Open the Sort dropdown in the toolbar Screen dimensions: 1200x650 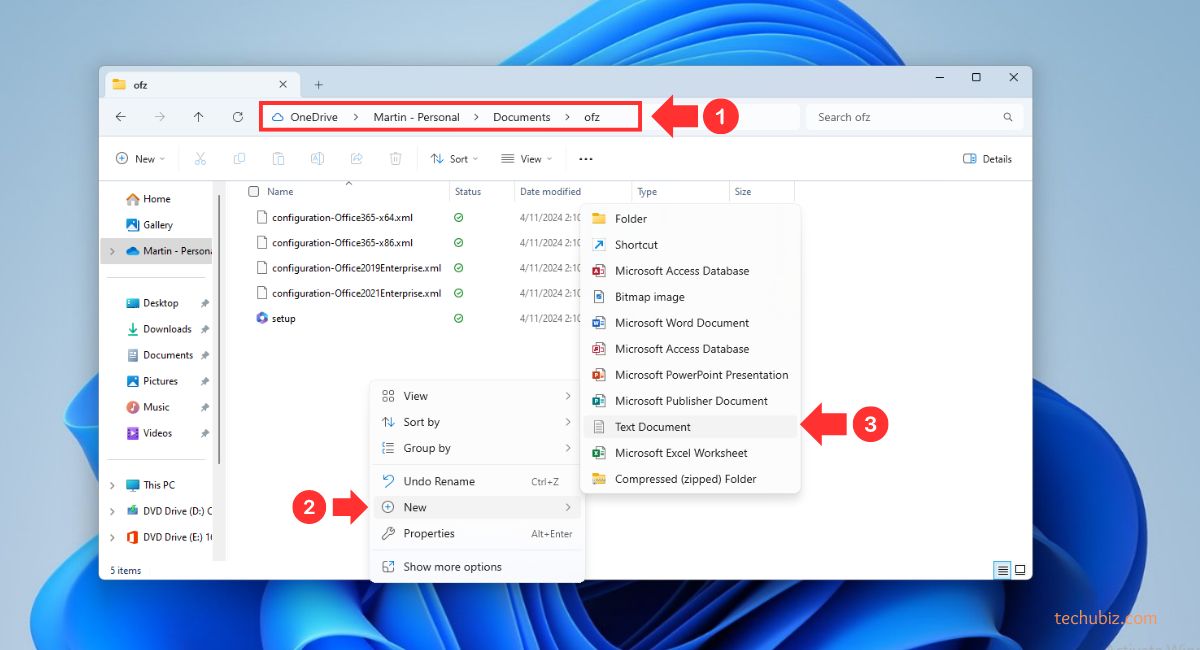click(454, 158)
